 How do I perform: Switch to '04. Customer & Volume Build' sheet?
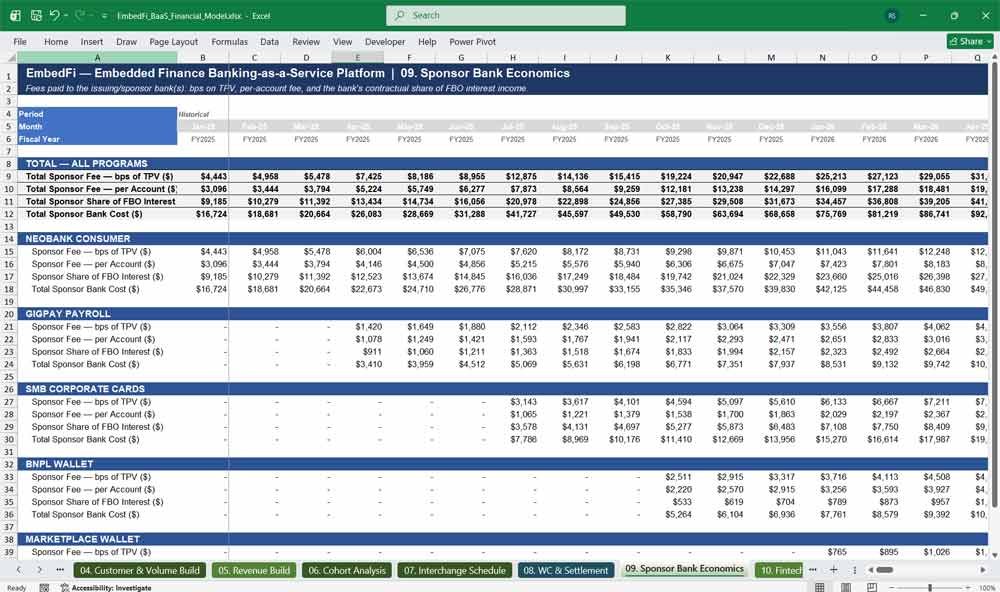[140, 570]
